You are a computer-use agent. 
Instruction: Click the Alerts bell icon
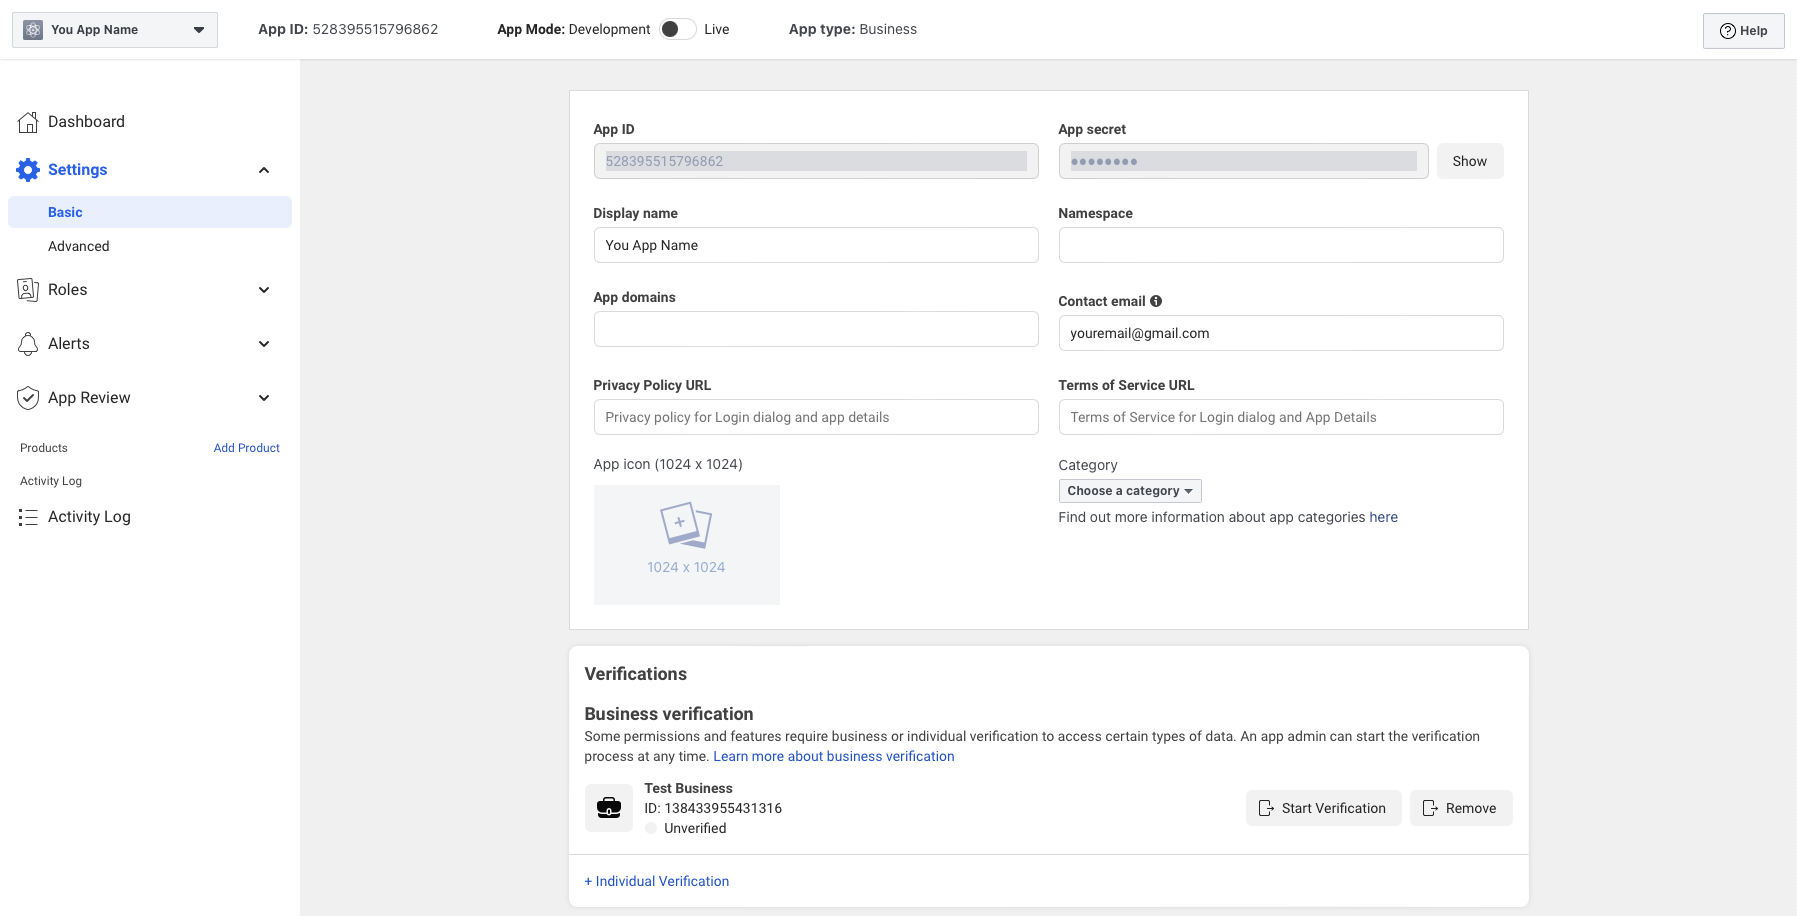coord(28,344)
